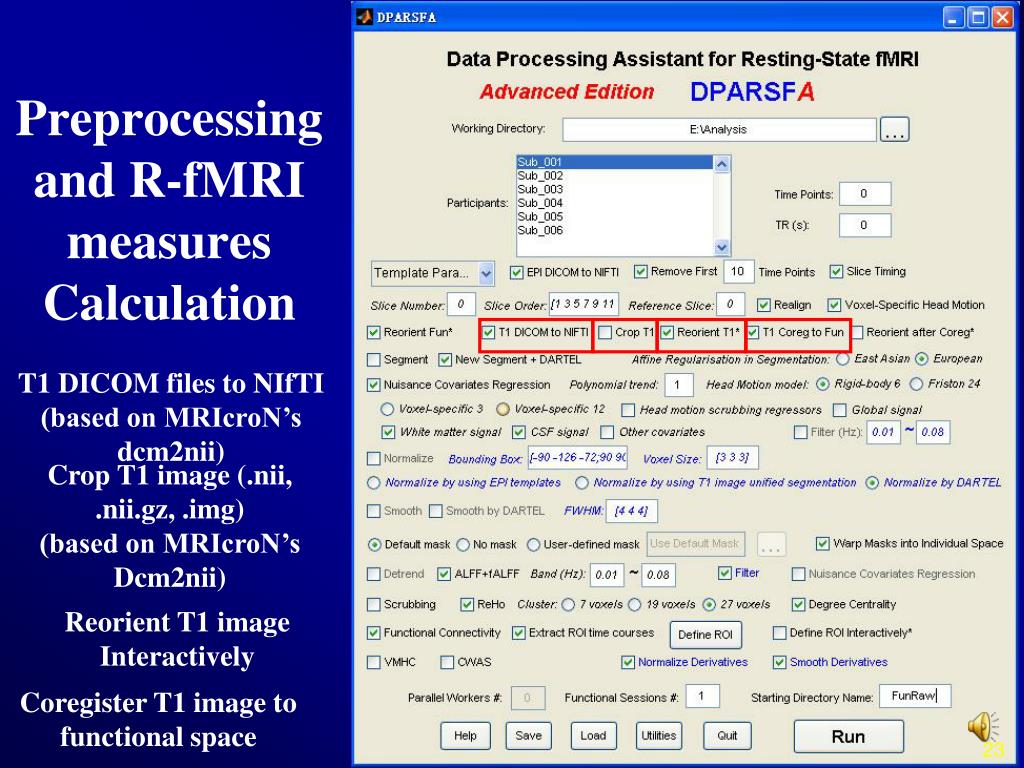Click the Define ROI button
Image resolution: width=1024 pixels, height=768 pixels.
(705, 635)
